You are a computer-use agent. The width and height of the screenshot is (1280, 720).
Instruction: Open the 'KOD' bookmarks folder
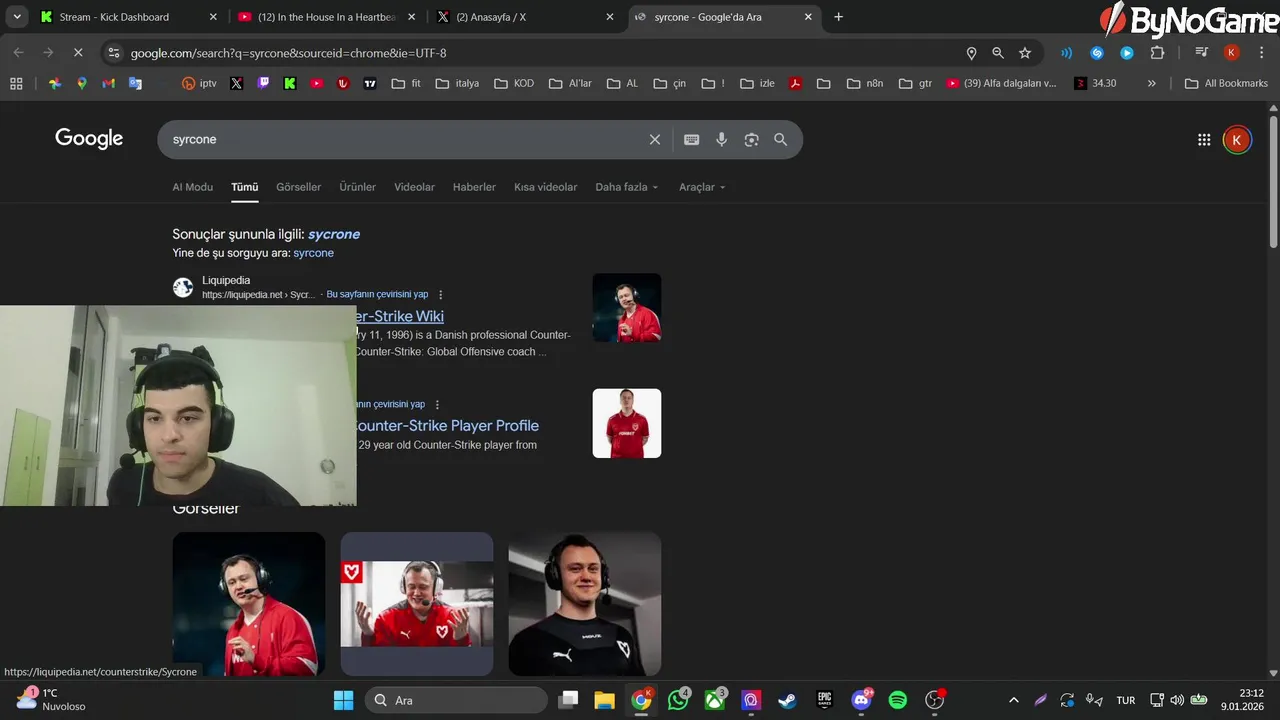tap(514, 83)
